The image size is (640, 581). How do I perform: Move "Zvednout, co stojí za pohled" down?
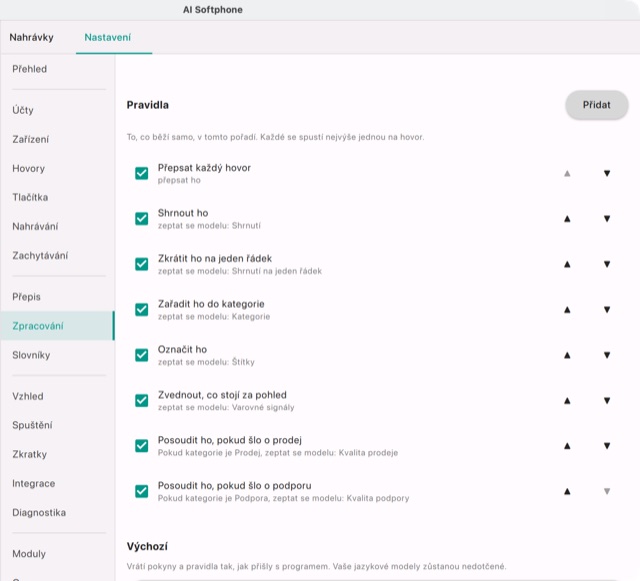[607, 401]
